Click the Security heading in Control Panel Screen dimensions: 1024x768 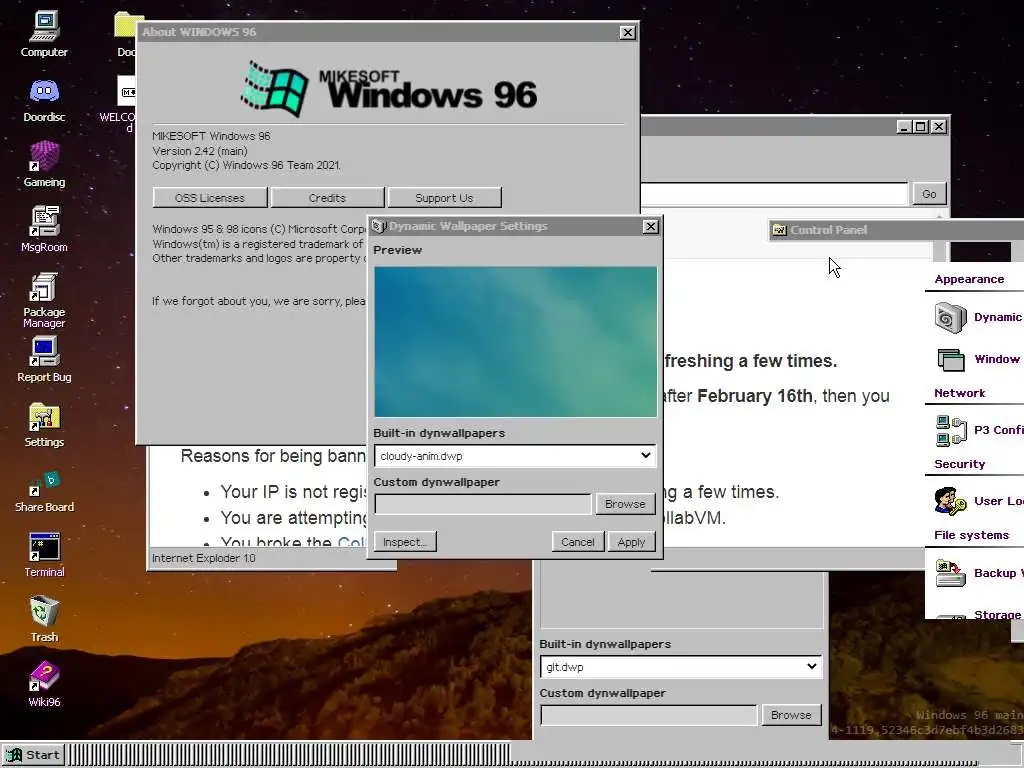959,464
